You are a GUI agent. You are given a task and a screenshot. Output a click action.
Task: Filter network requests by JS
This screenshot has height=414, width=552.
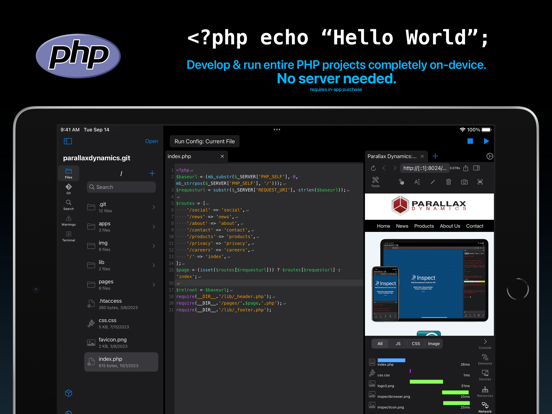click(x=398, y=344)
